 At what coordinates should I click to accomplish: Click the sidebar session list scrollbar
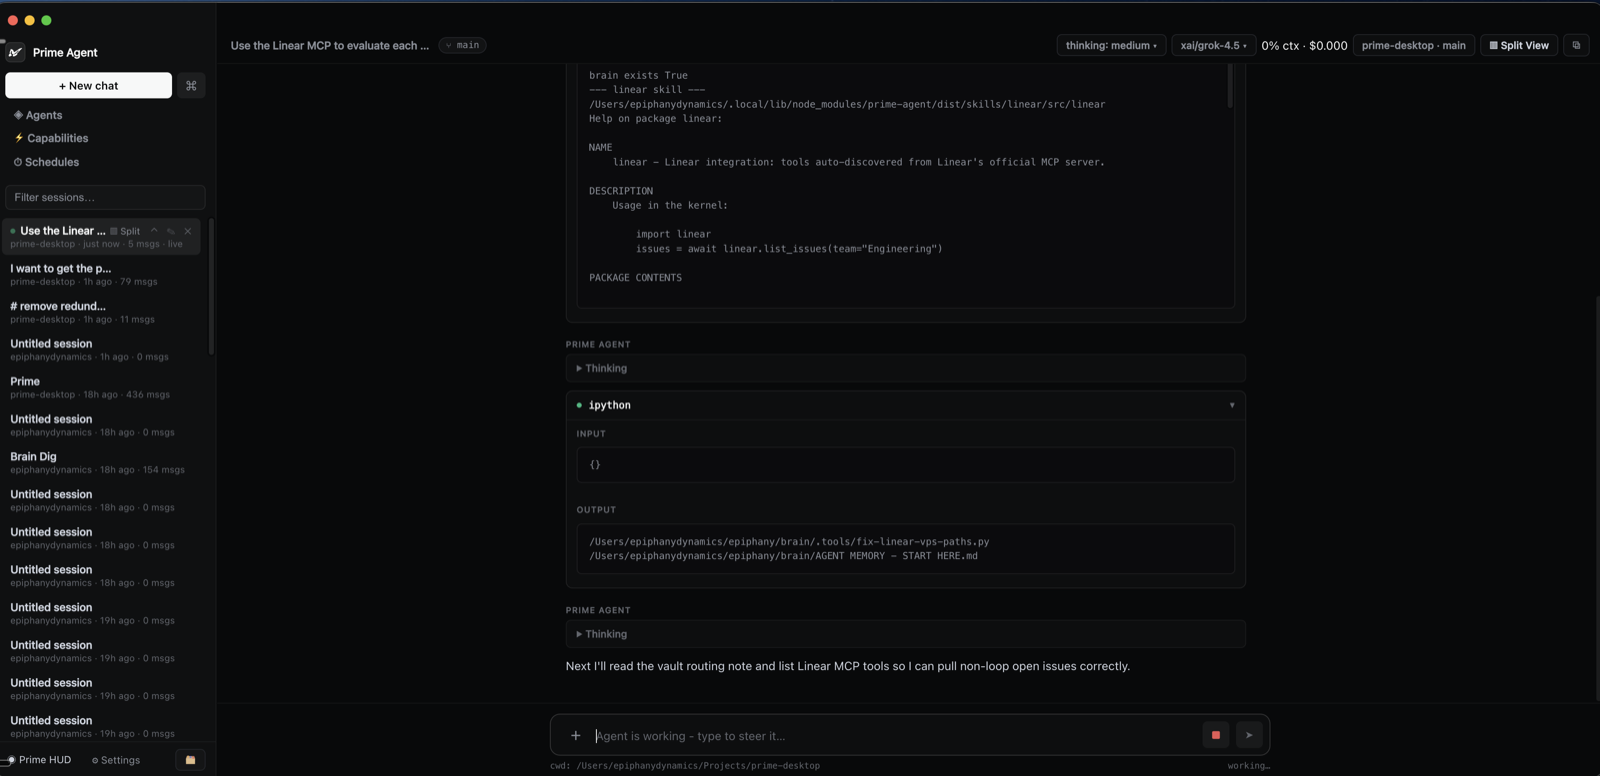pyautogui.click(x=211, y=287)
